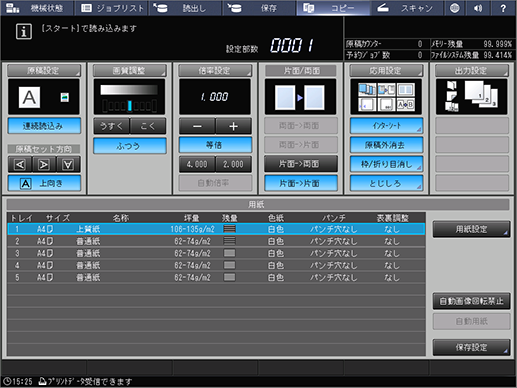
Task: Click tray 2 remaining paper level icon
Action: pyautogui.click(x=230, y=241)
